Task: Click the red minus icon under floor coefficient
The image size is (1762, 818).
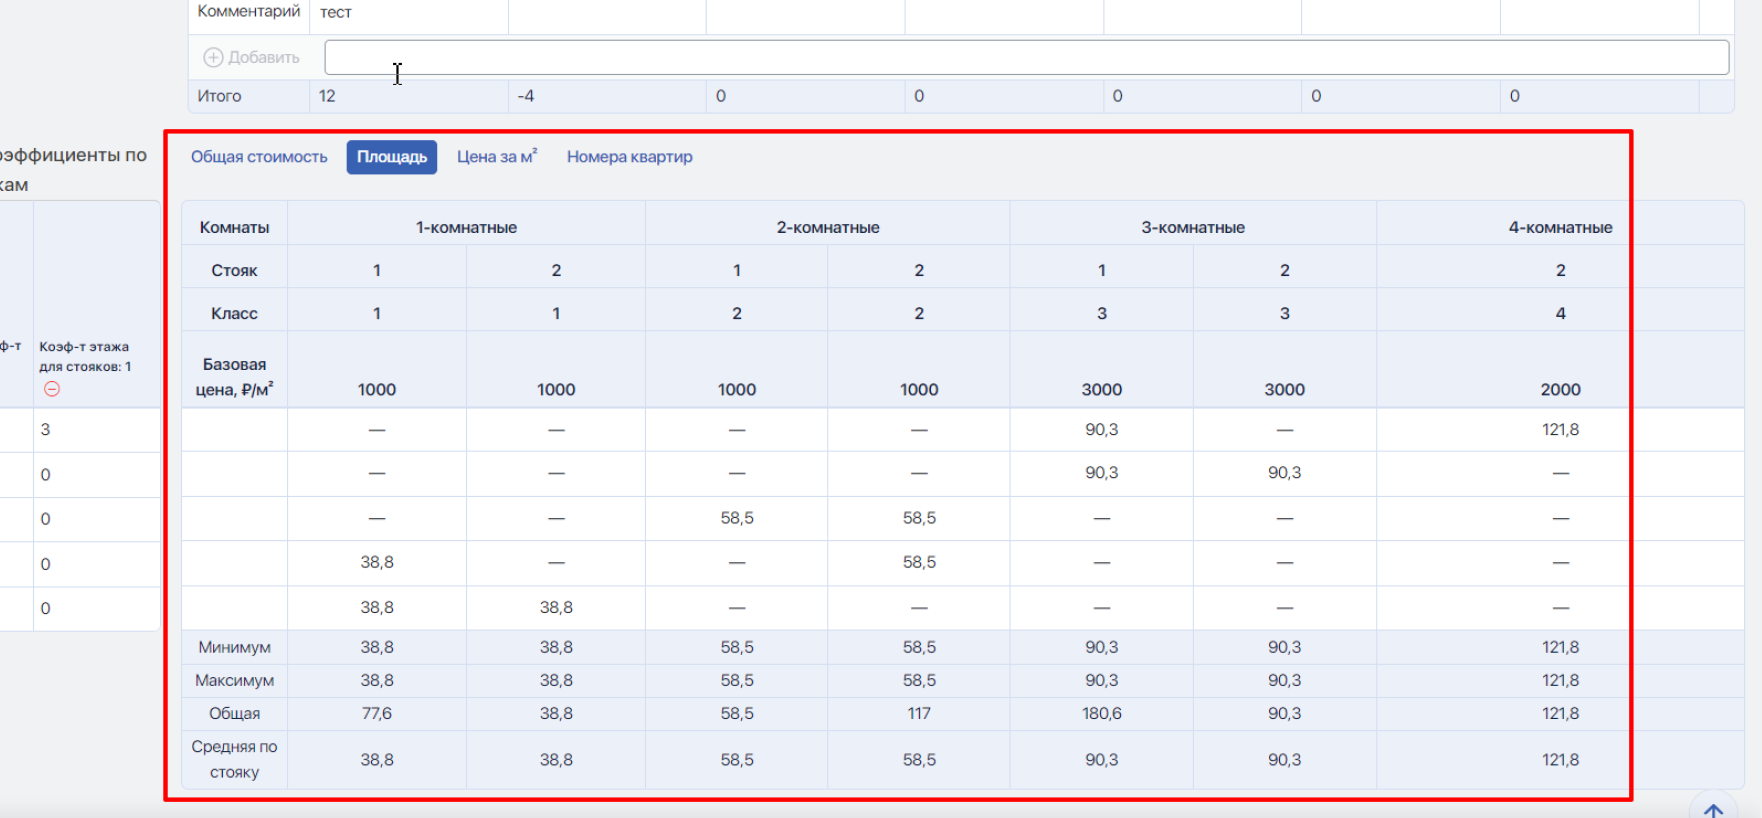Action: click(x=52, y=389)
